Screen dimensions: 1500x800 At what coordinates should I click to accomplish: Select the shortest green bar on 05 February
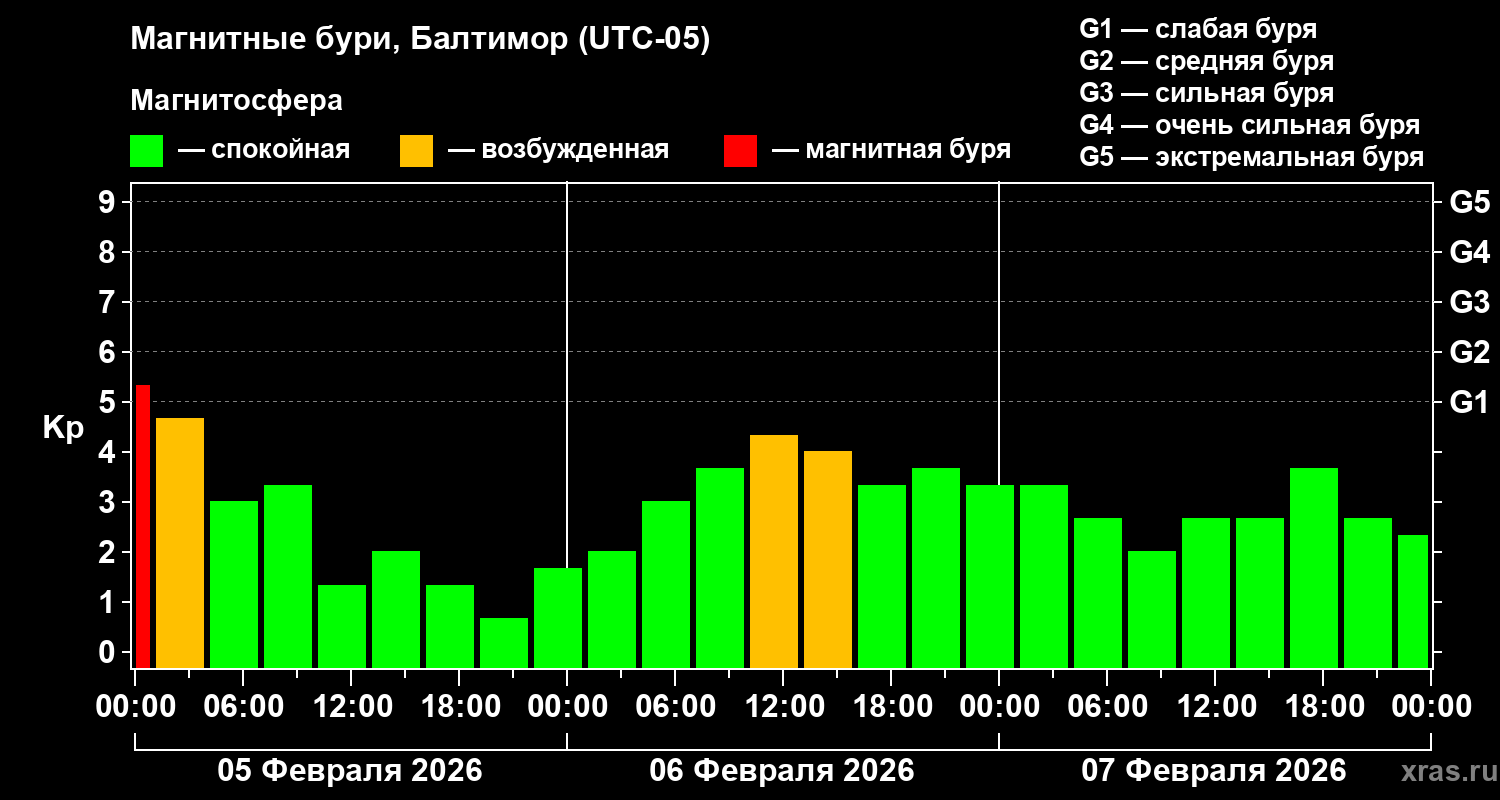tap(504, 643)
